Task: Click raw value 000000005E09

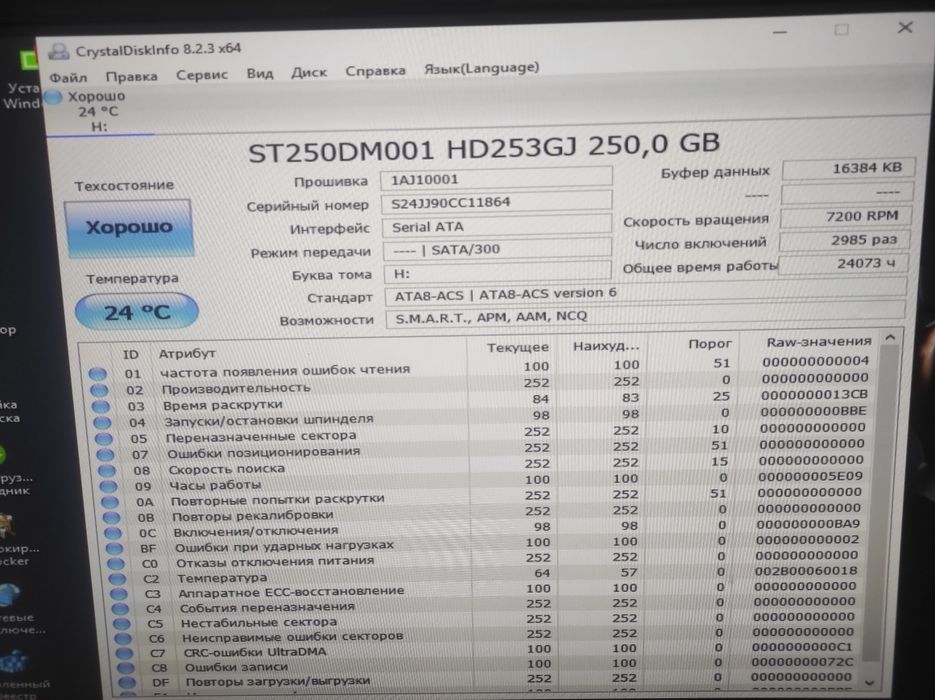Action: (810, 476)
